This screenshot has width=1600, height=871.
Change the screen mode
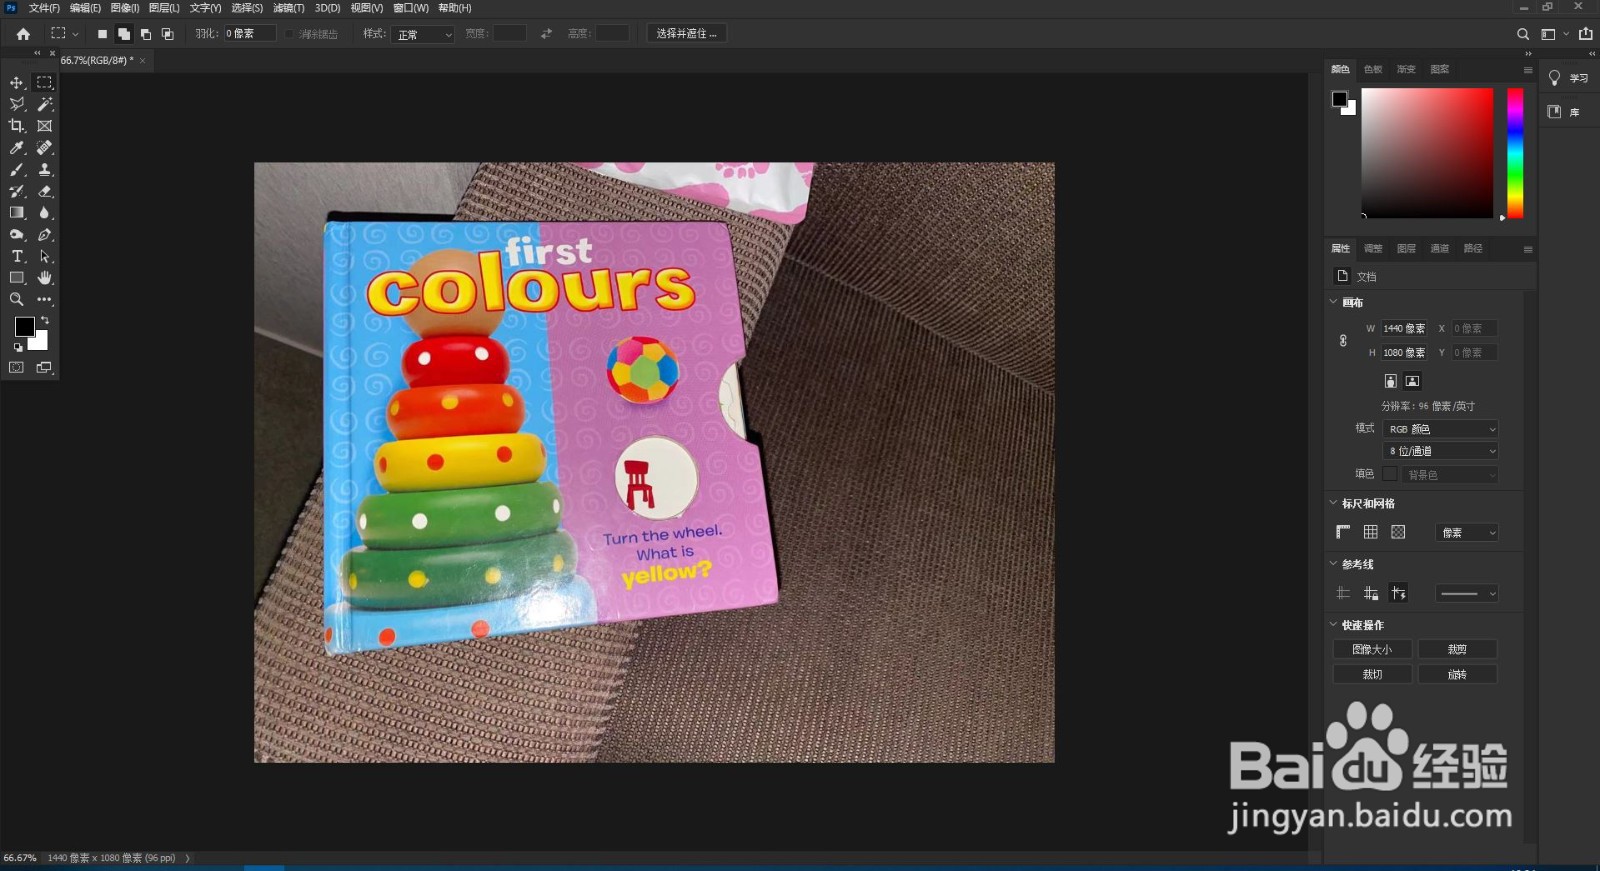click(44, 368)
